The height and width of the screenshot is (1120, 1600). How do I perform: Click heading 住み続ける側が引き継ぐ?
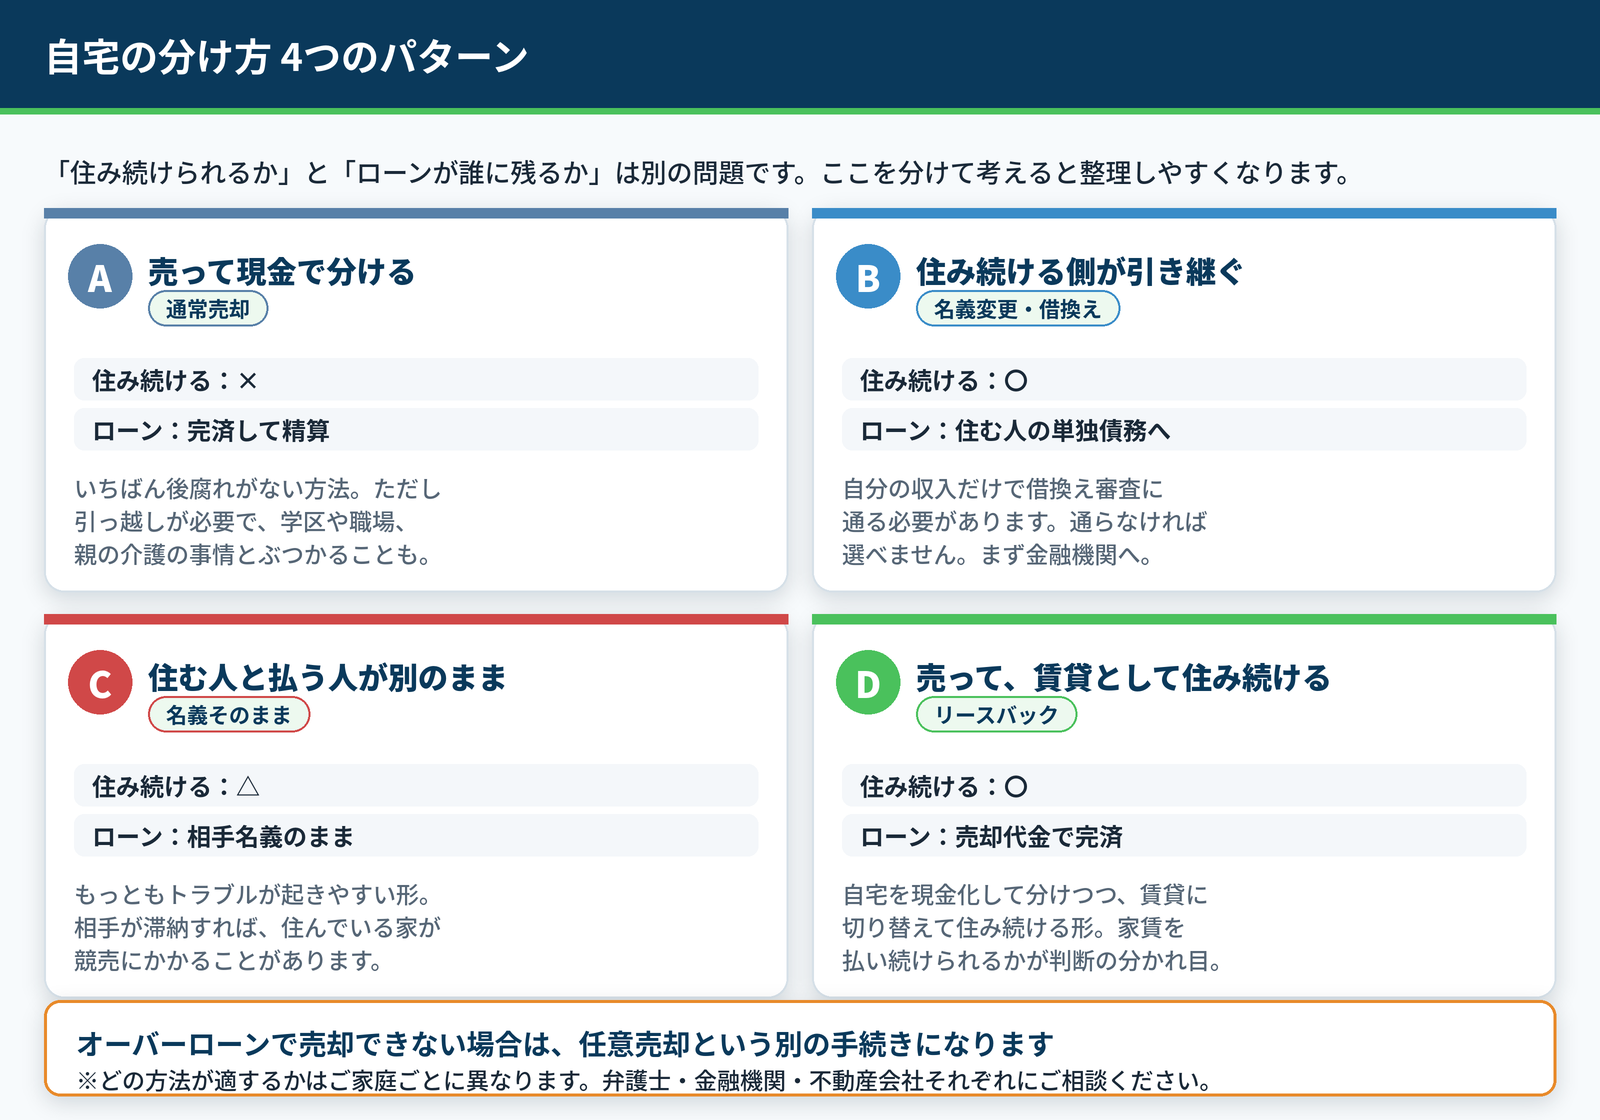tap(1080, 272)
